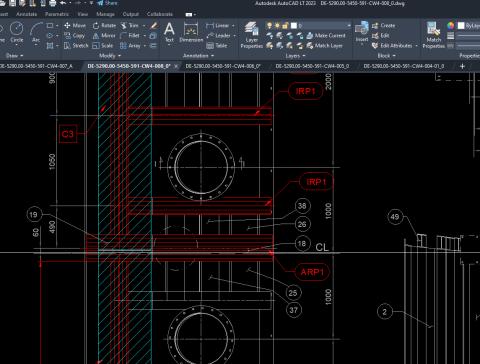The image size is (480, 364).
Task: Select the Text annotation tool
Action: tap(169, 32)
